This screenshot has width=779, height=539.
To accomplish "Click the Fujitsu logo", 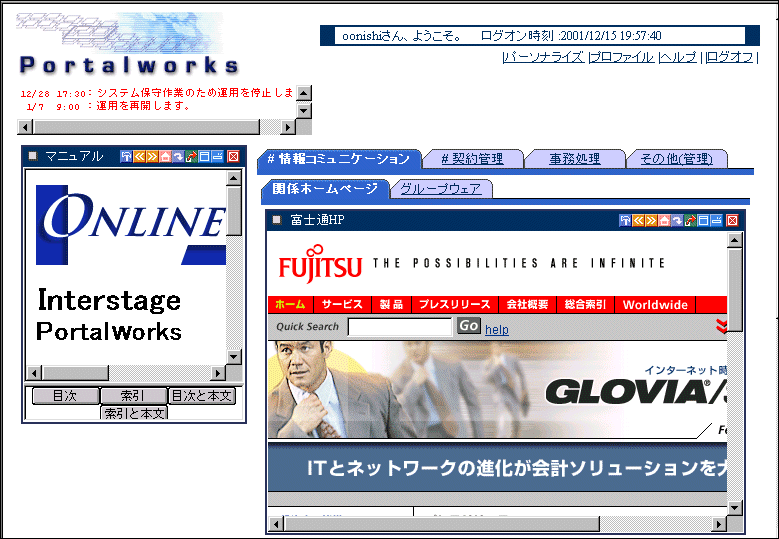I will pos(320,264).
